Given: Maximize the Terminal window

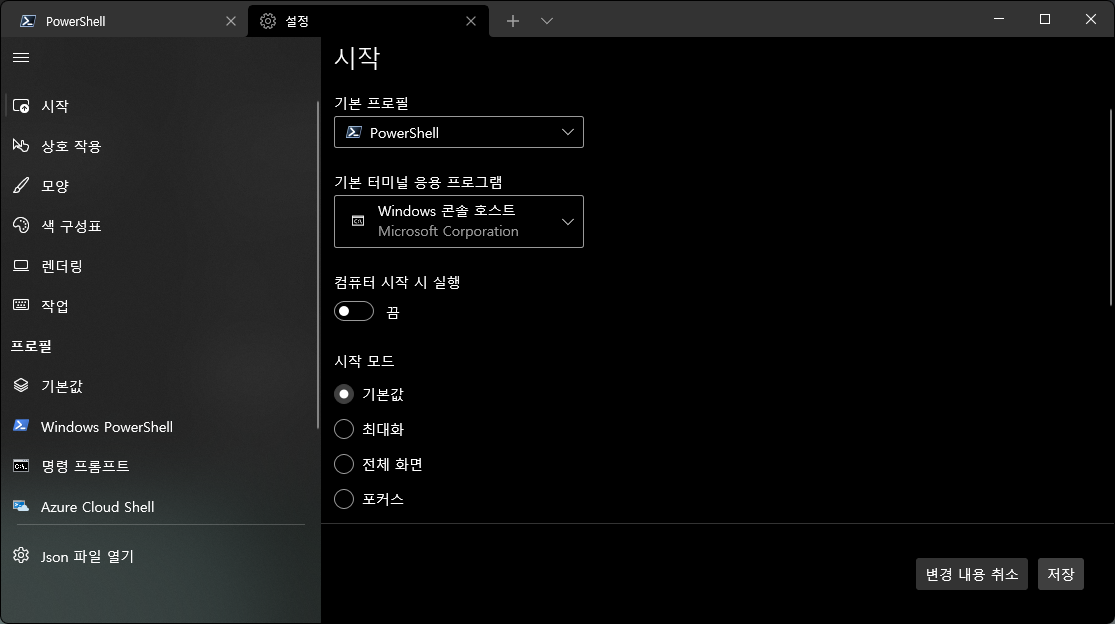Looking at the screenshot, I should coord(1045,19).
